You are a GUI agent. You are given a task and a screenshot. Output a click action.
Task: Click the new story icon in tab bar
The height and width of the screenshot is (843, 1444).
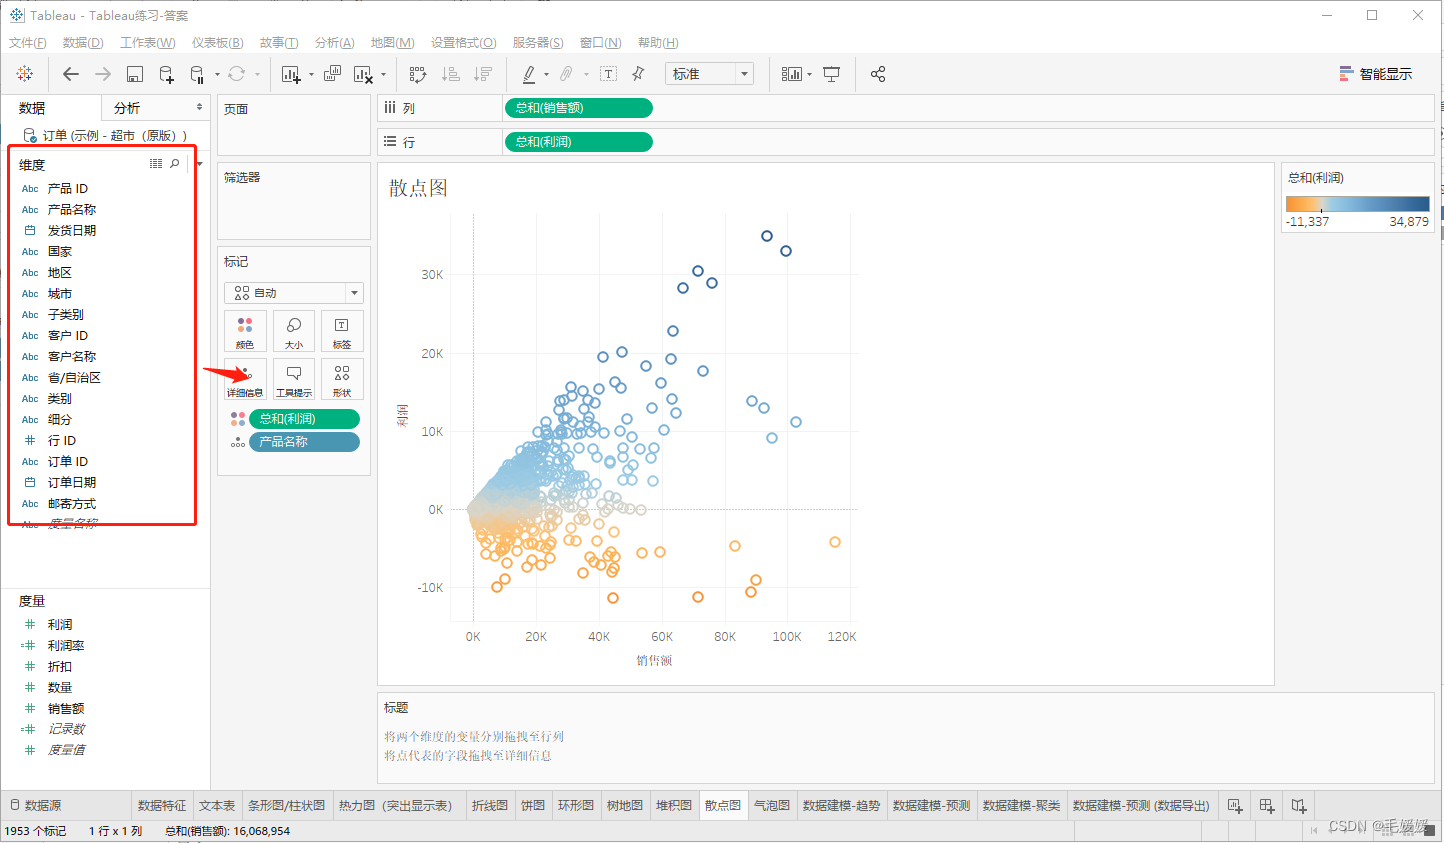(x=1298, y=805)
